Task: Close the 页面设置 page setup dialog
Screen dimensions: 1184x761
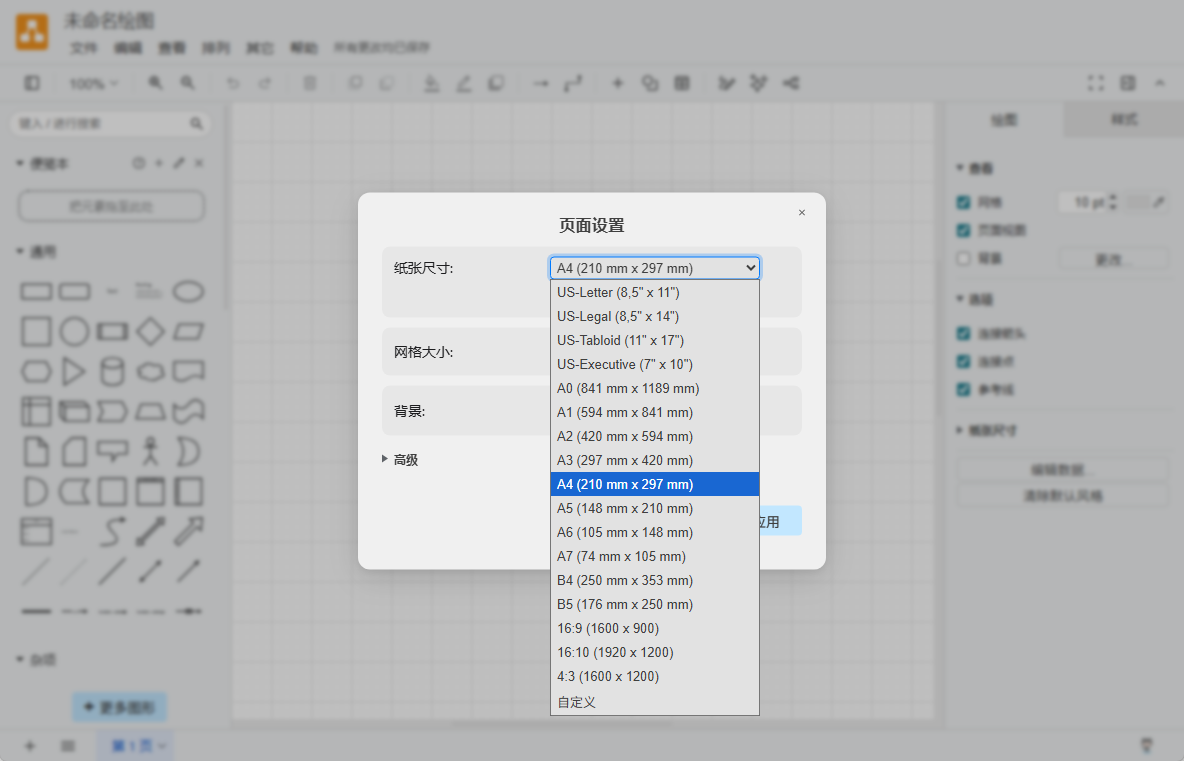Action: [802, 212]
